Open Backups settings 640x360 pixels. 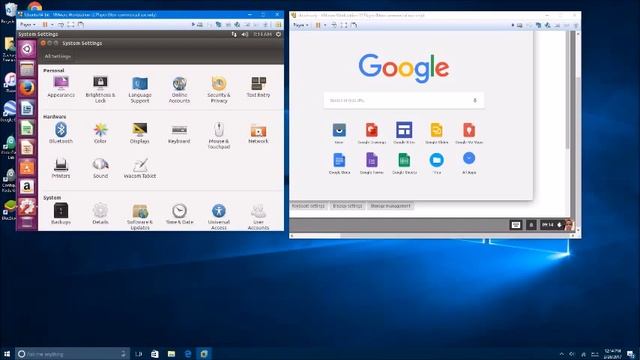click(x=61, y=214)
